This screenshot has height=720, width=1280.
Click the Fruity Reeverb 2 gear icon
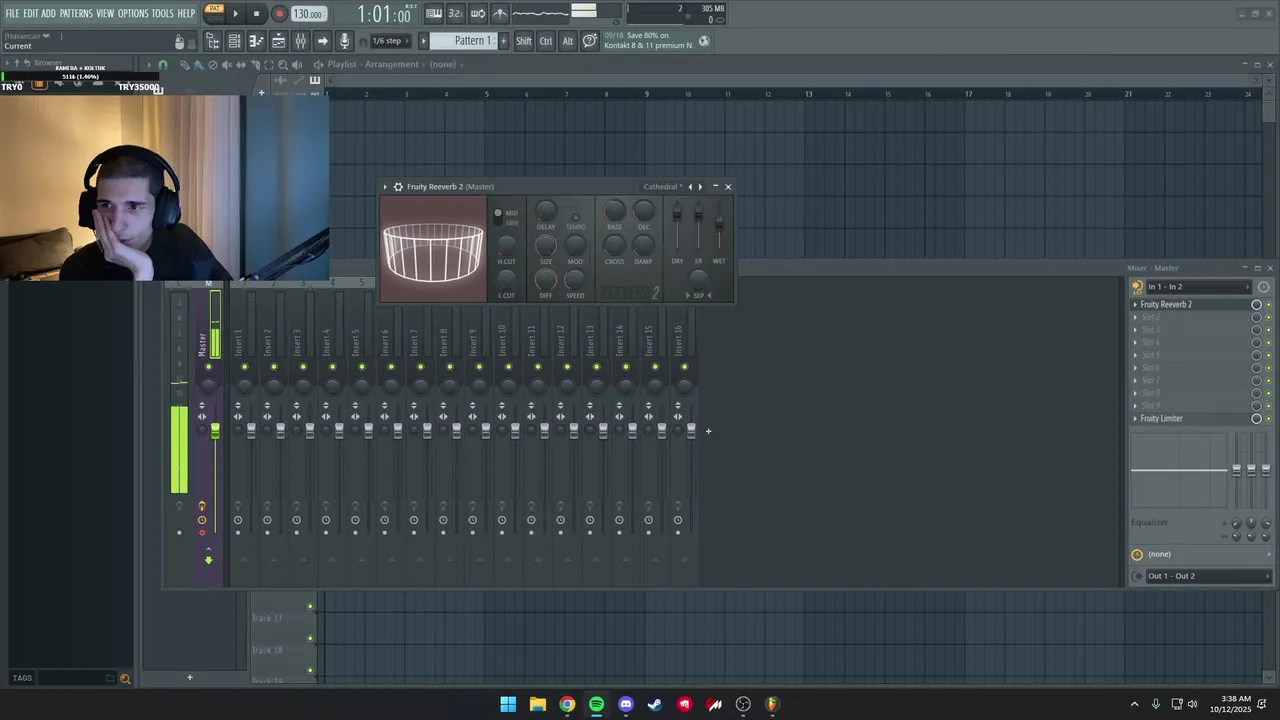pyautogui.click(x=398, y=187)
